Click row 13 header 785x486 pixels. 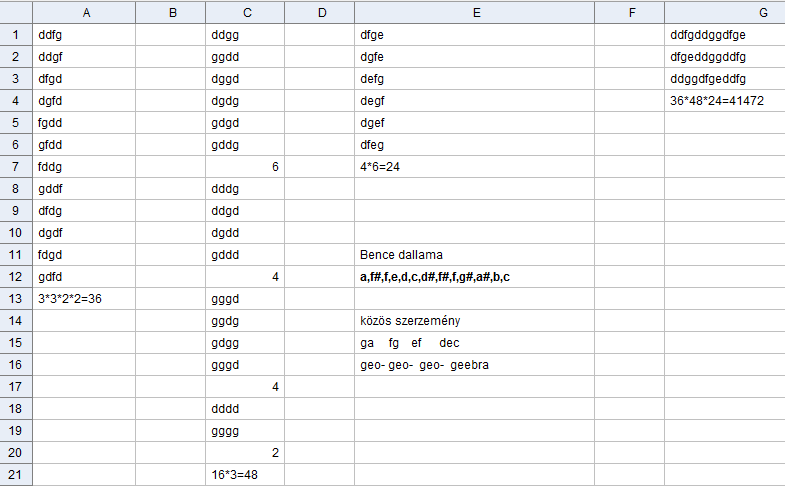(16, 298)
